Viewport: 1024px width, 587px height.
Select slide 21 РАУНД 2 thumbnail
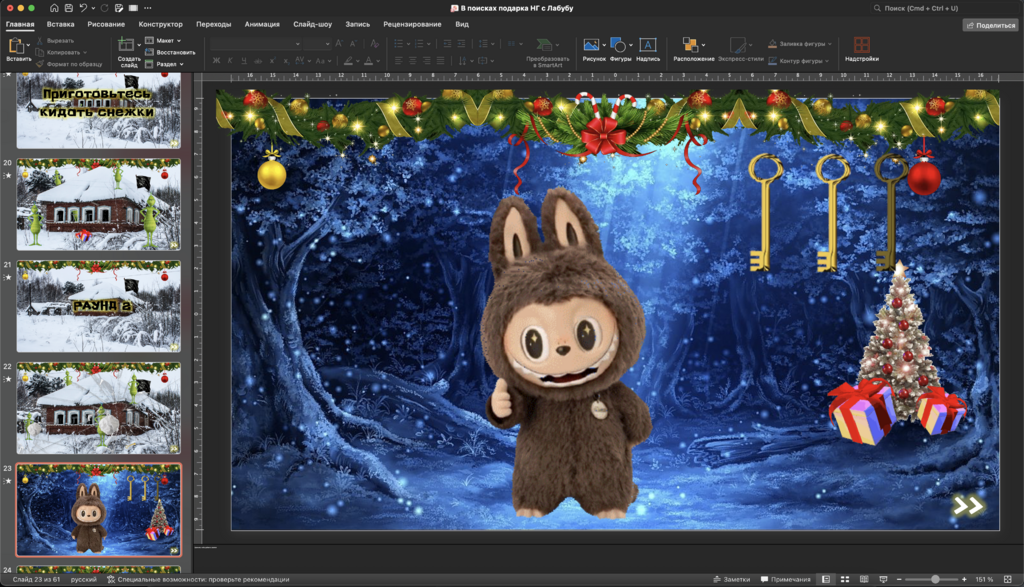tap(99, 306)
